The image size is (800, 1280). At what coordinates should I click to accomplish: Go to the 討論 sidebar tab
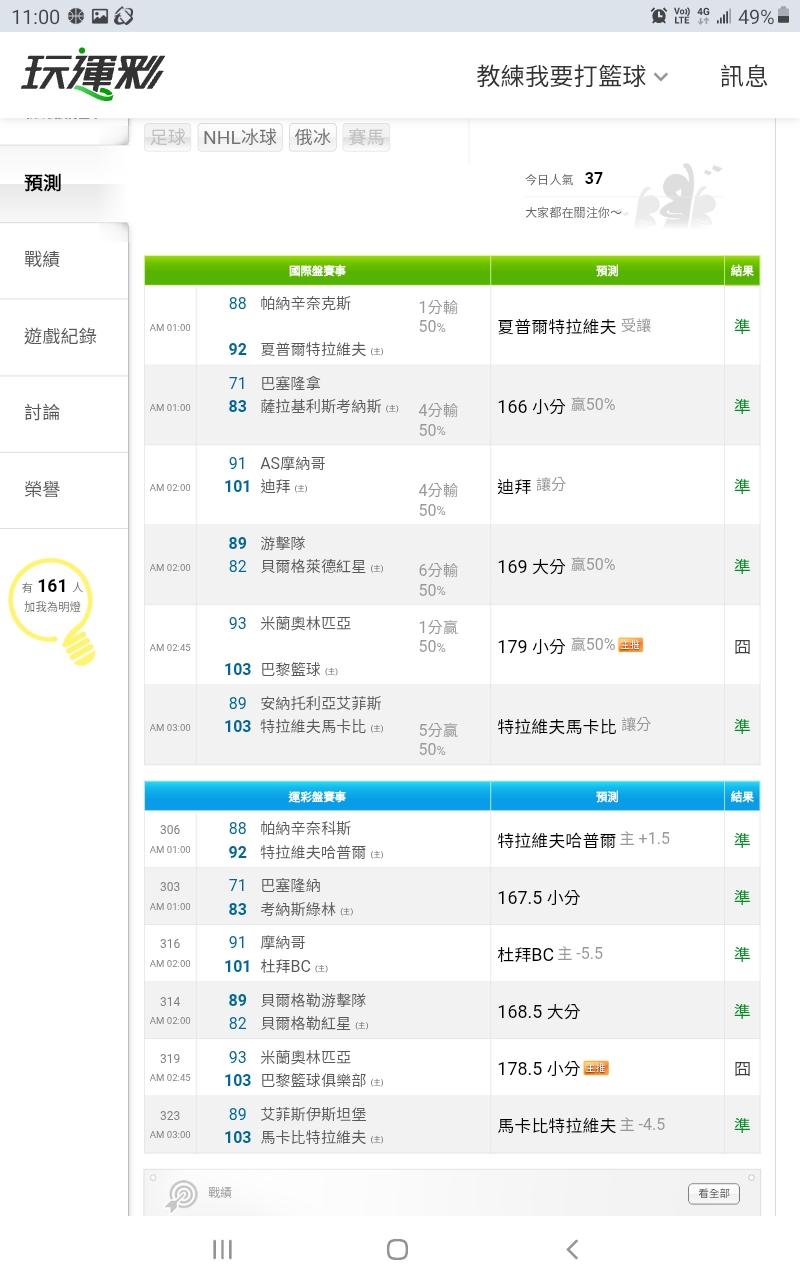[43, 413]
